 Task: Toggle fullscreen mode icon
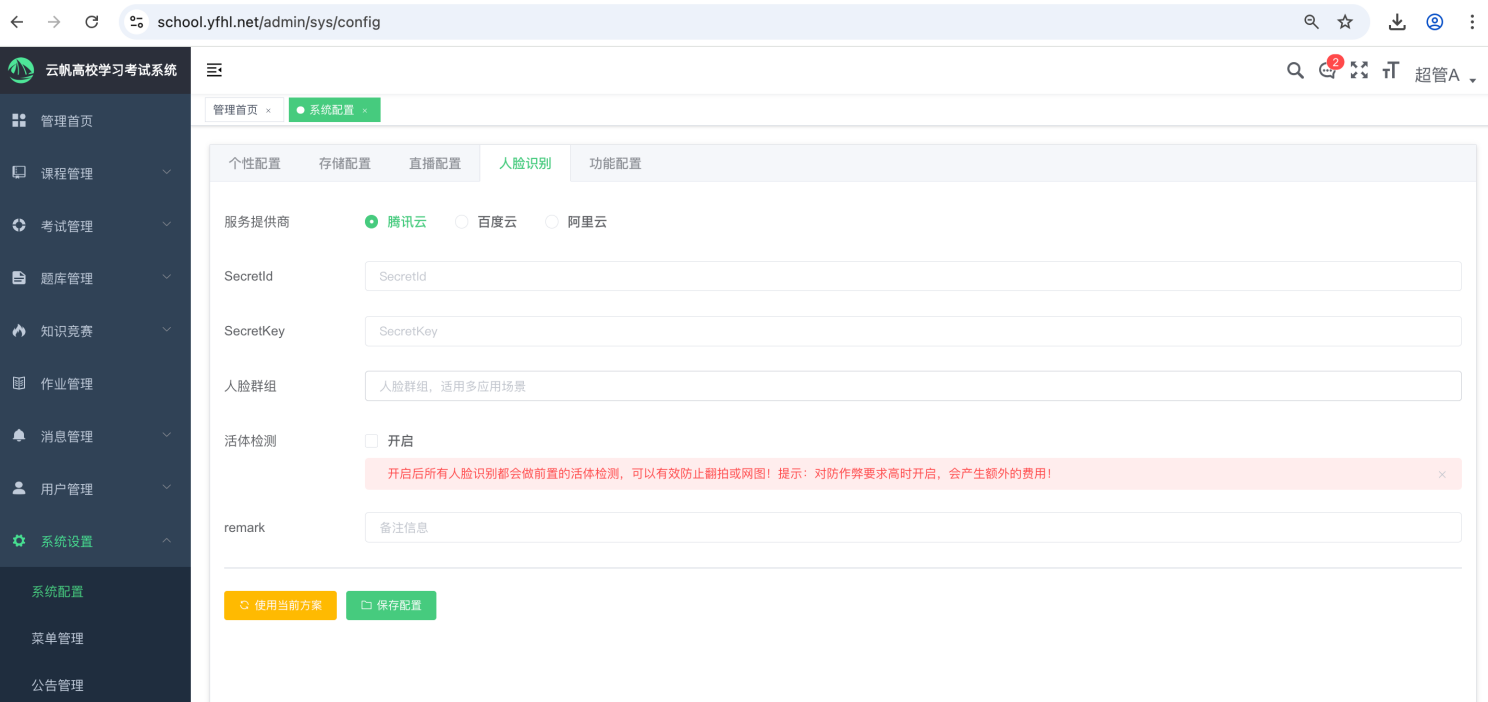pos(1359,71)
